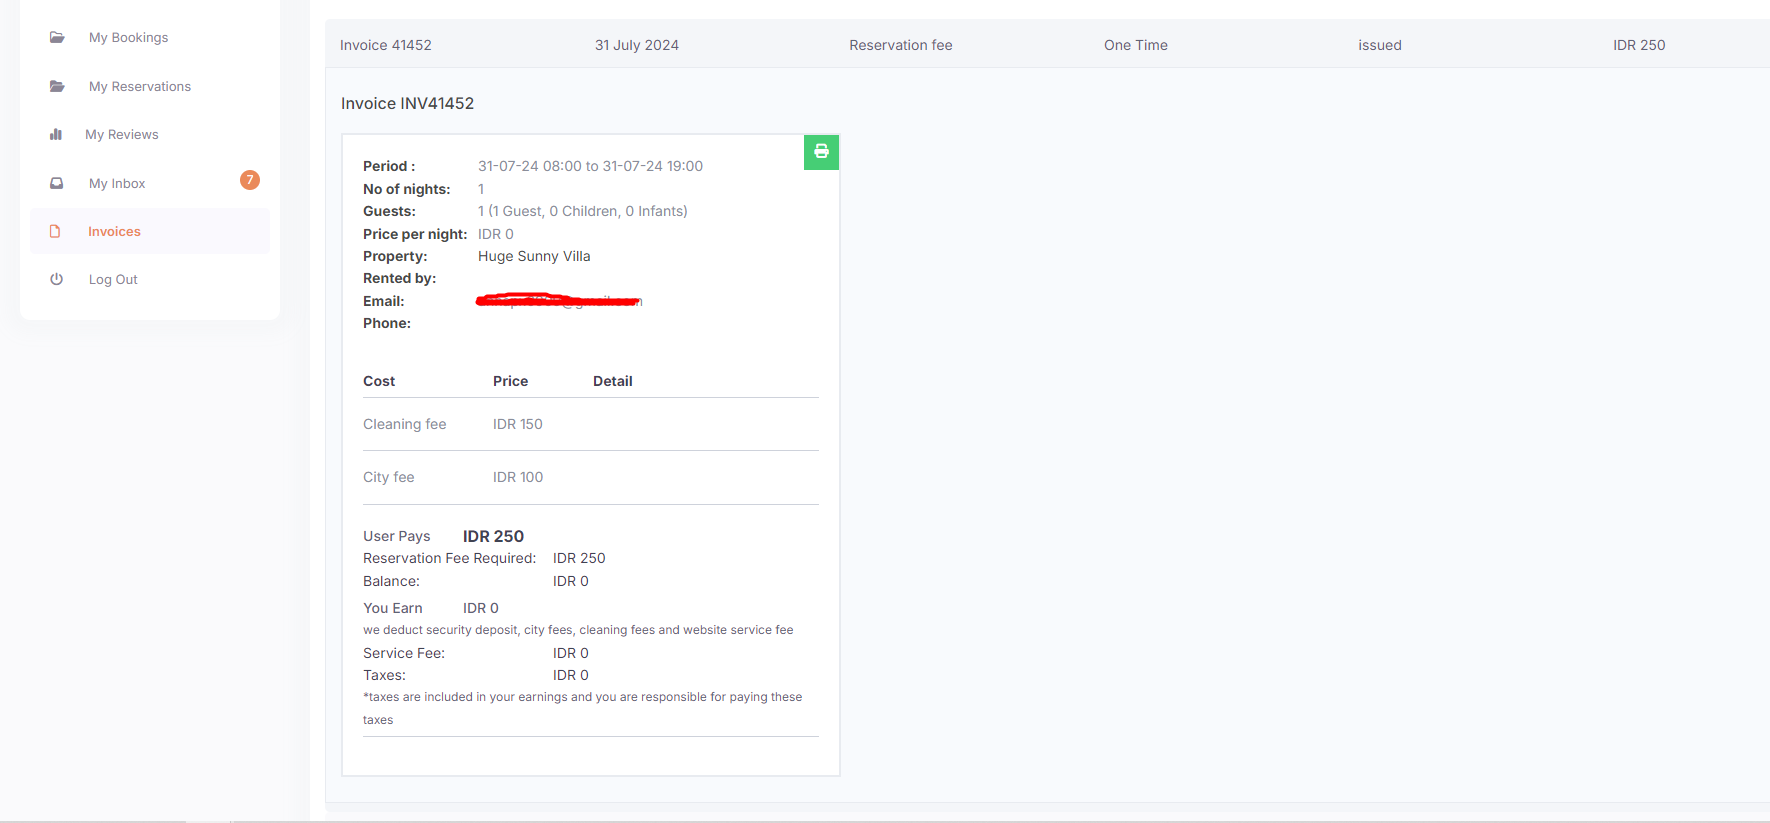
Task: Click the IDR 250 amount in header row
Action: [1638, 45]
